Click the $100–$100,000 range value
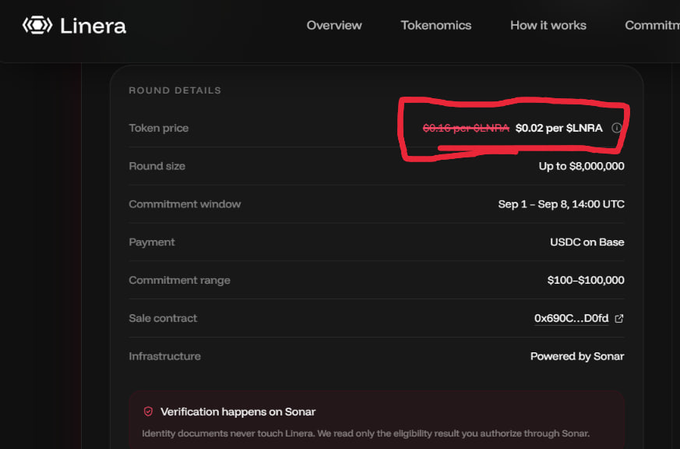Screen dimensions: 680x449 (586, 280)
